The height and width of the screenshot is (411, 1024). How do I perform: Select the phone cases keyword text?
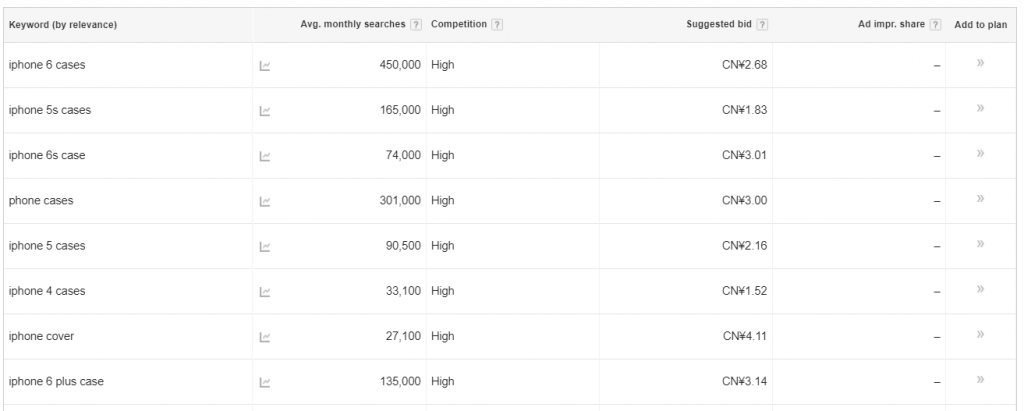pyautogui.click(x=40, y=201)
